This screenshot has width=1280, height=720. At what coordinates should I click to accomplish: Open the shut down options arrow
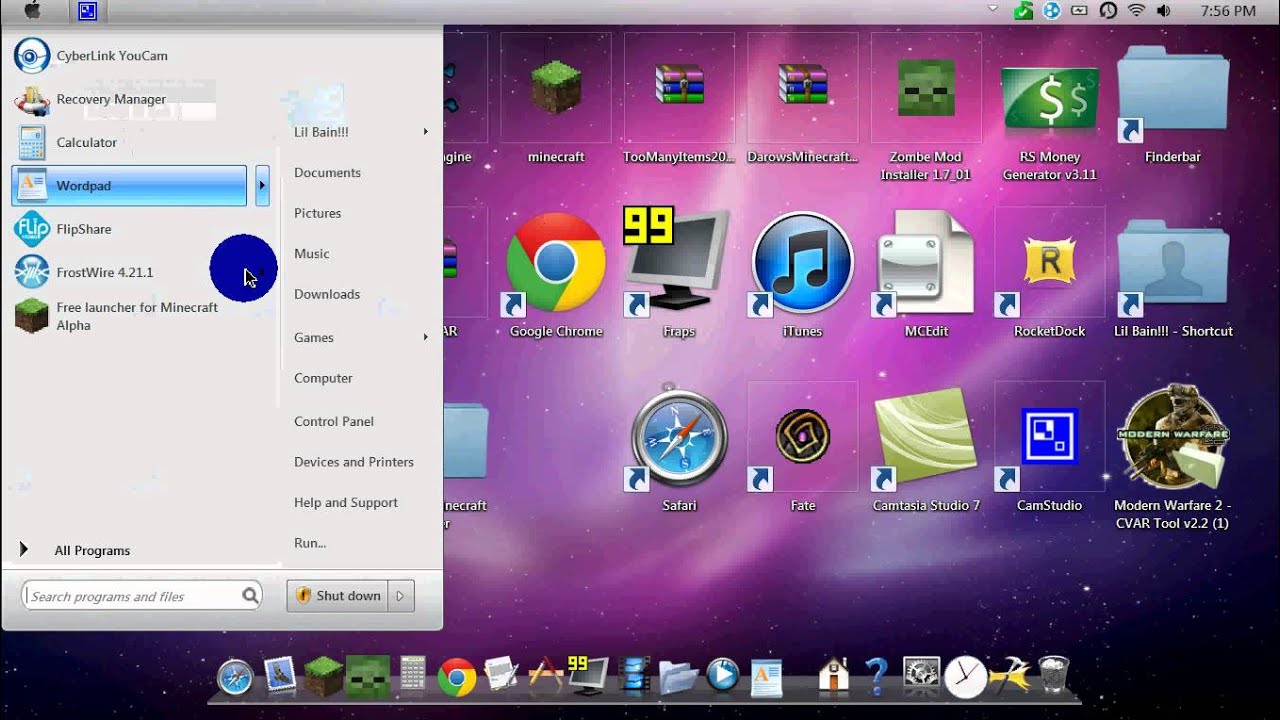(401, 596)
